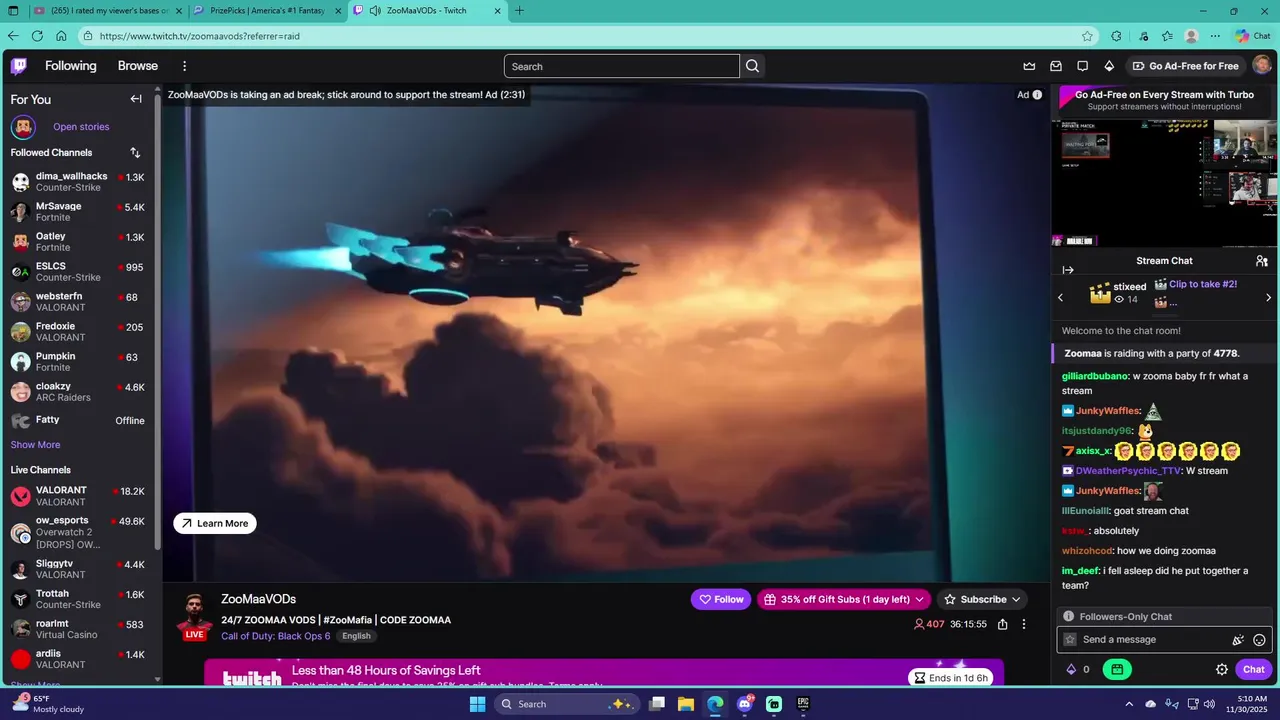Open Following page
Screen dimensions: 1280x720
pos(71,66)
